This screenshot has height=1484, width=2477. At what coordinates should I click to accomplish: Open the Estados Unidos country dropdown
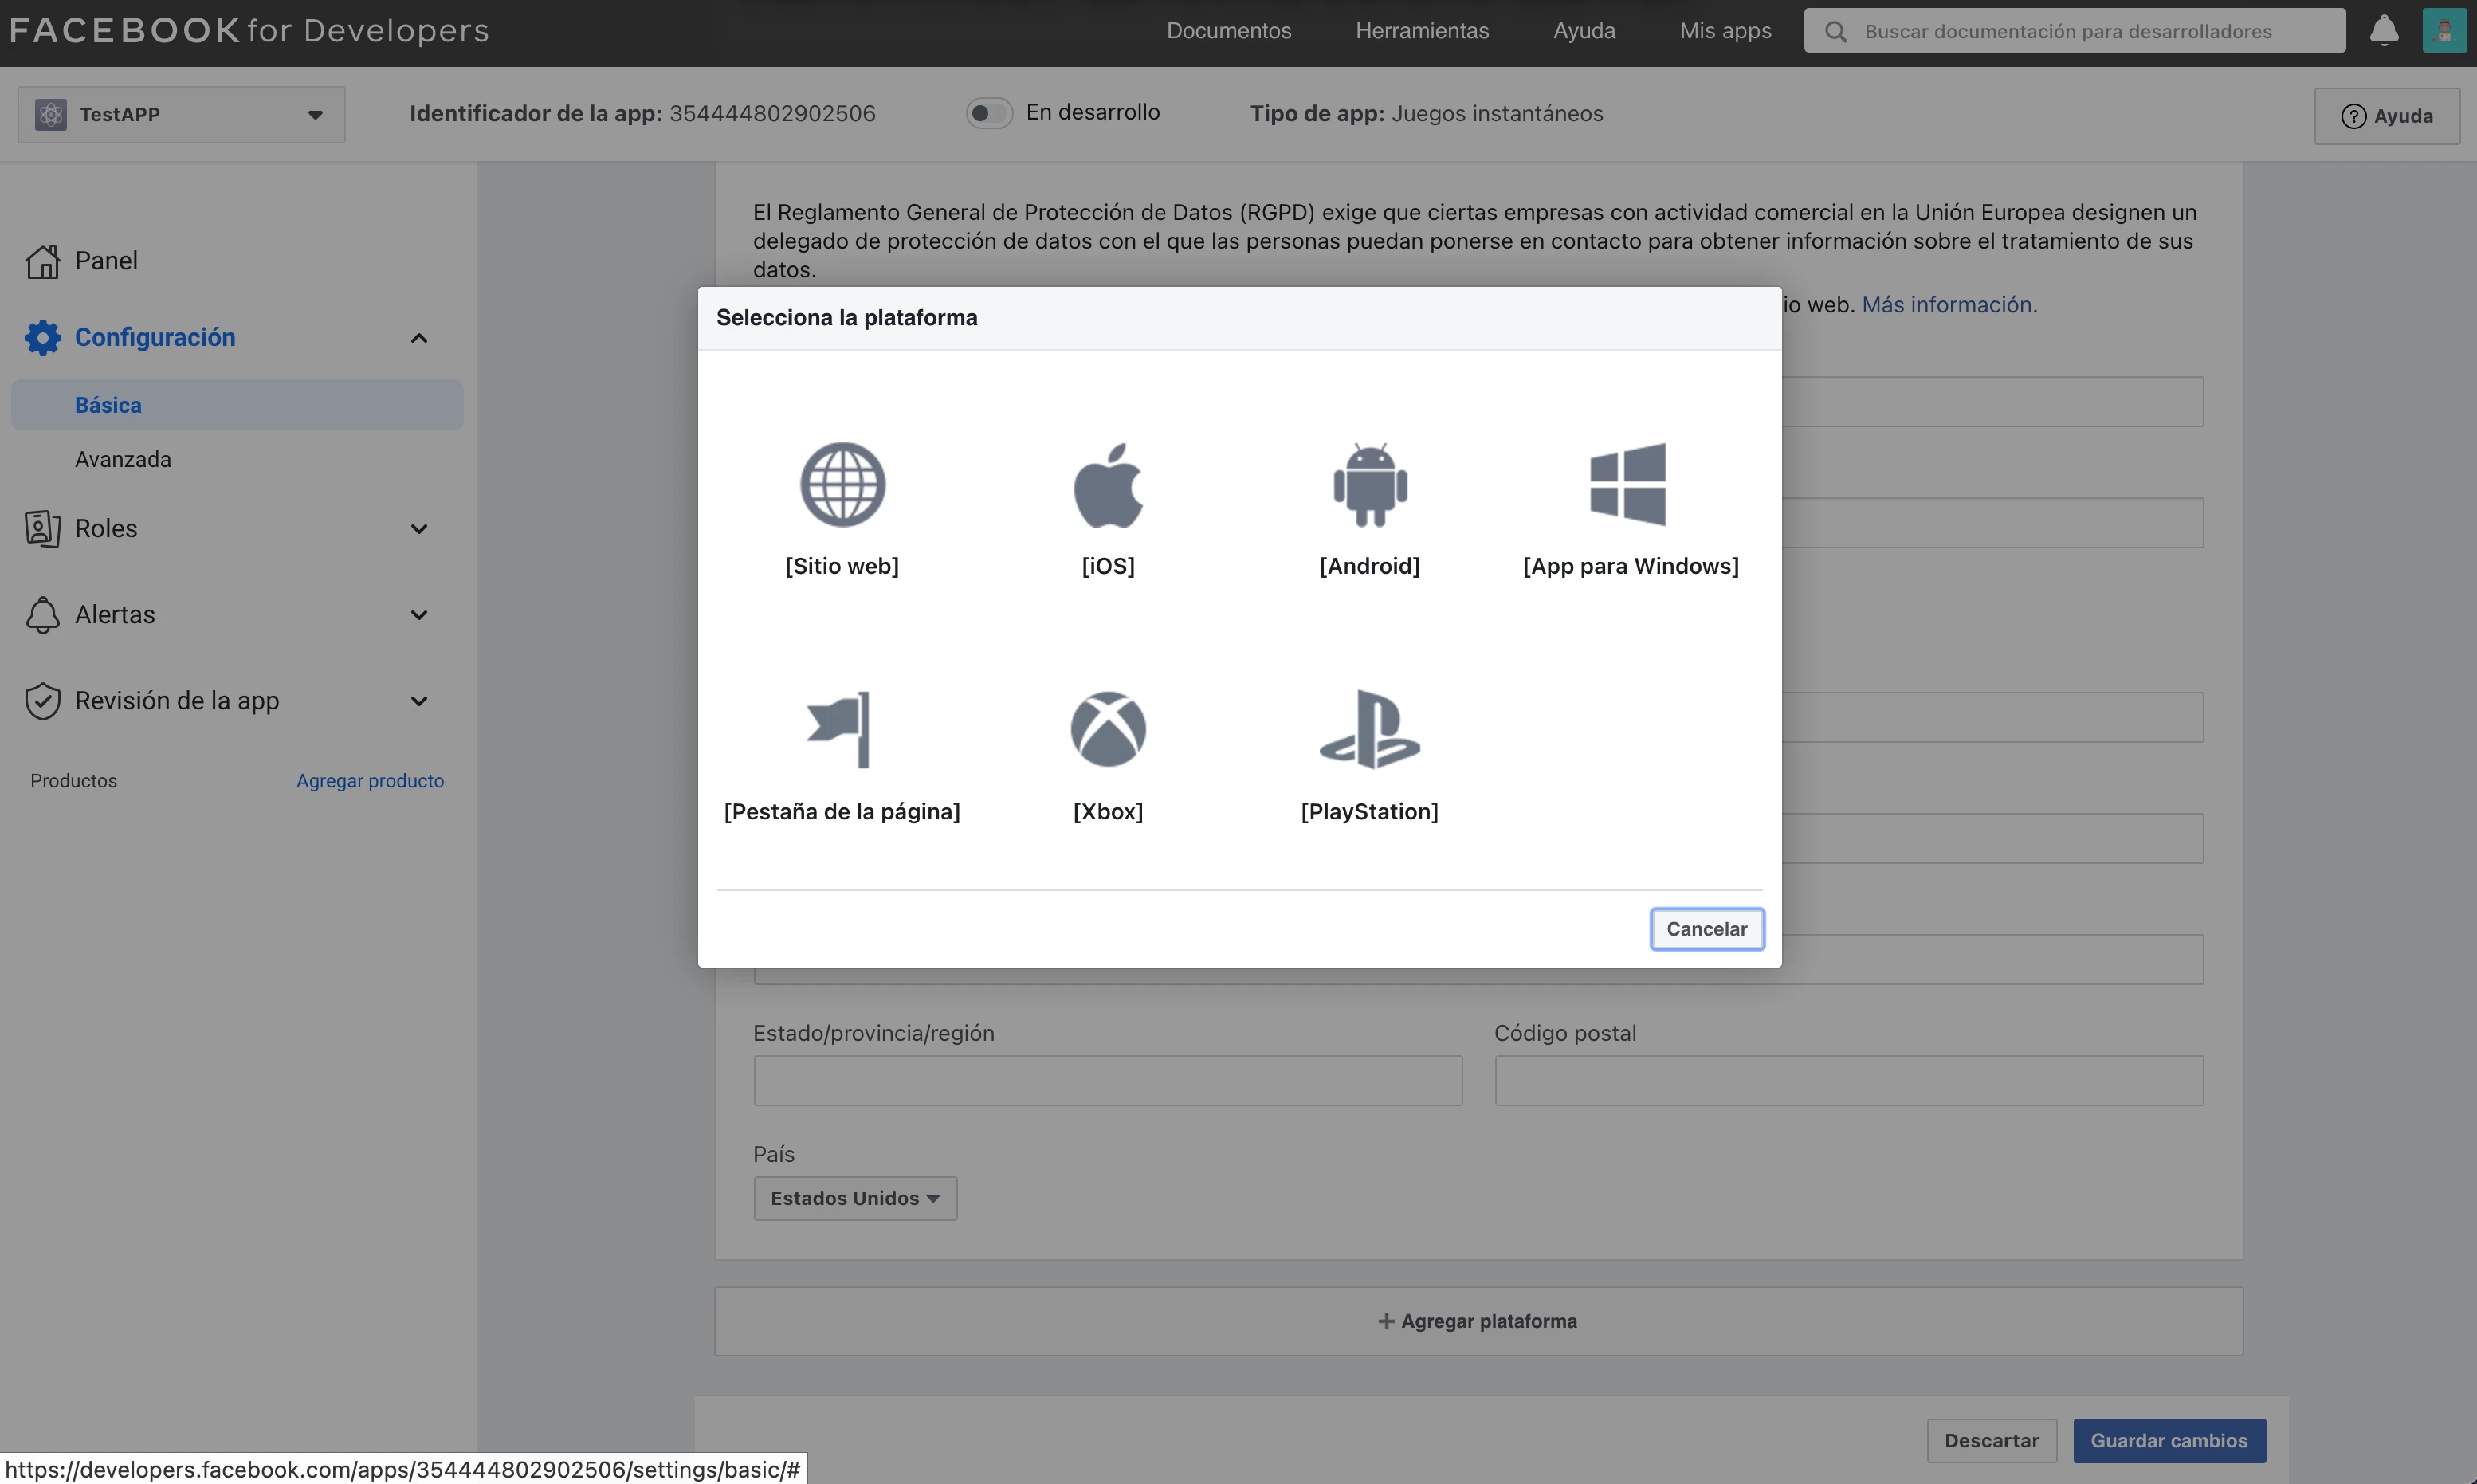pos(855,1198)
